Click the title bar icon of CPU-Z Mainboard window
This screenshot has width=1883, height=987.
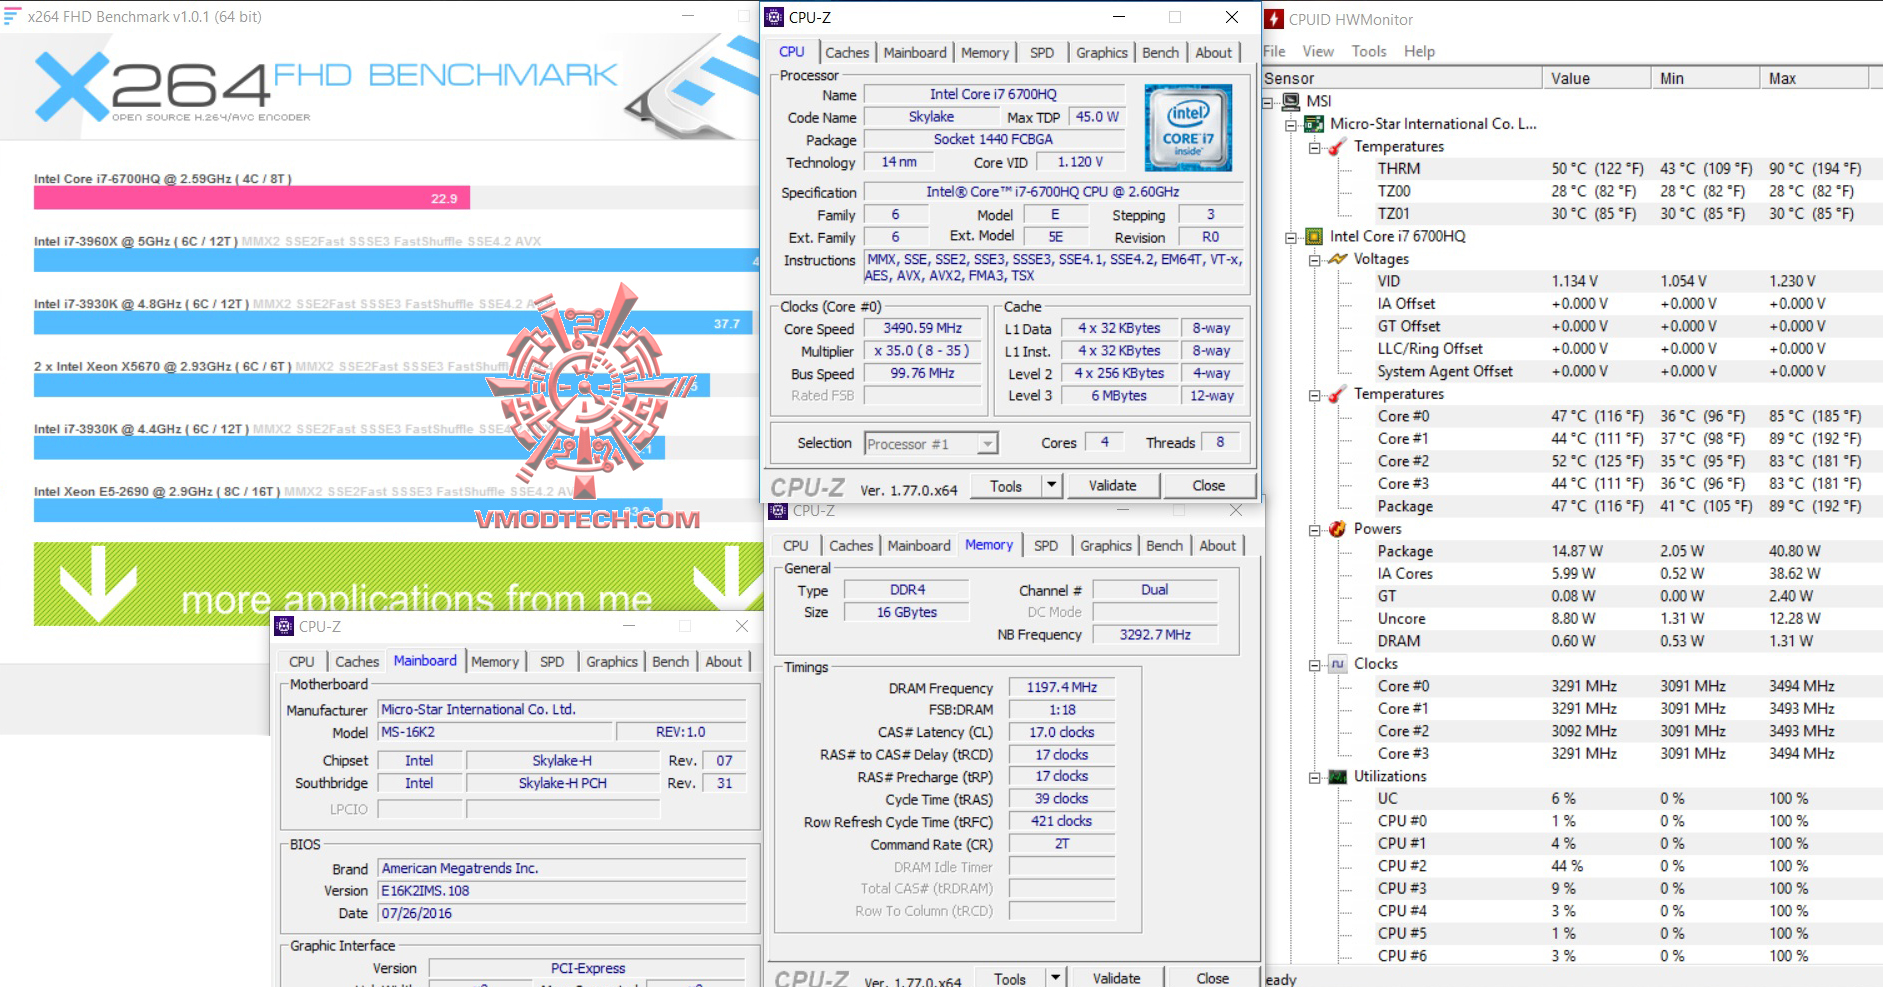pos(285,627)
